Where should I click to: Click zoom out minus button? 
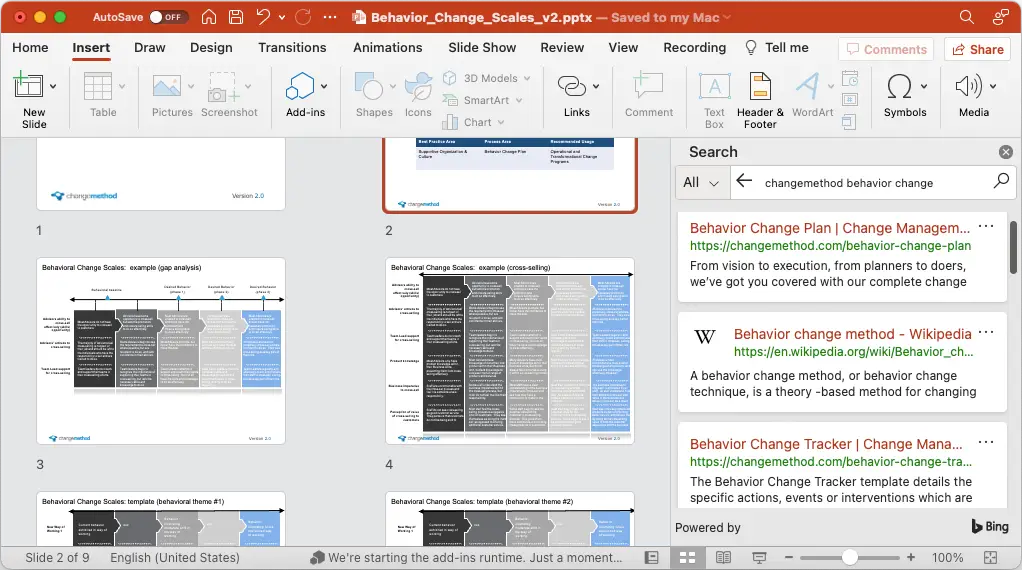point(789,558)
